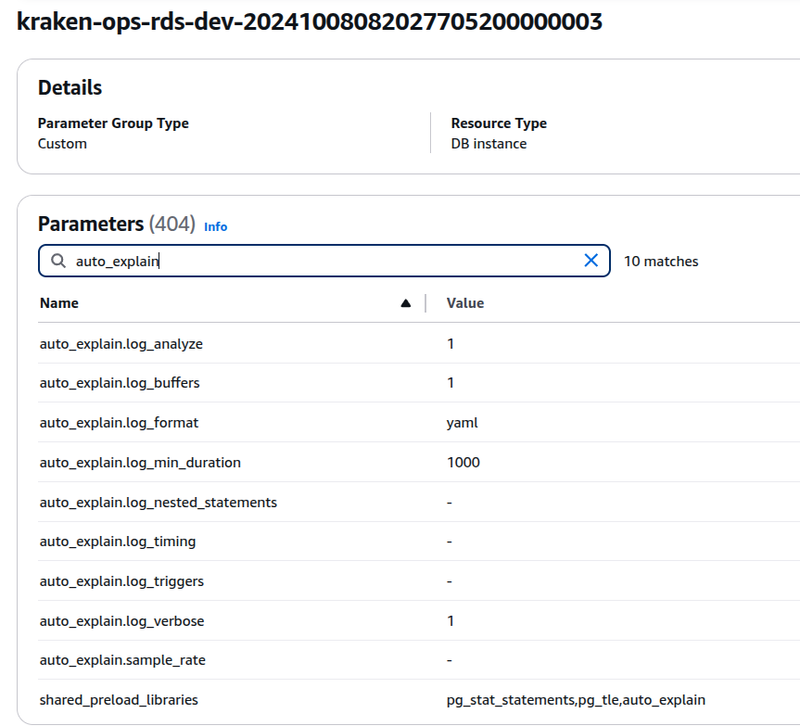Select auto_explain.log_min_duration parameter
This screenshot has height=728, width=800.
coord(140,462)
